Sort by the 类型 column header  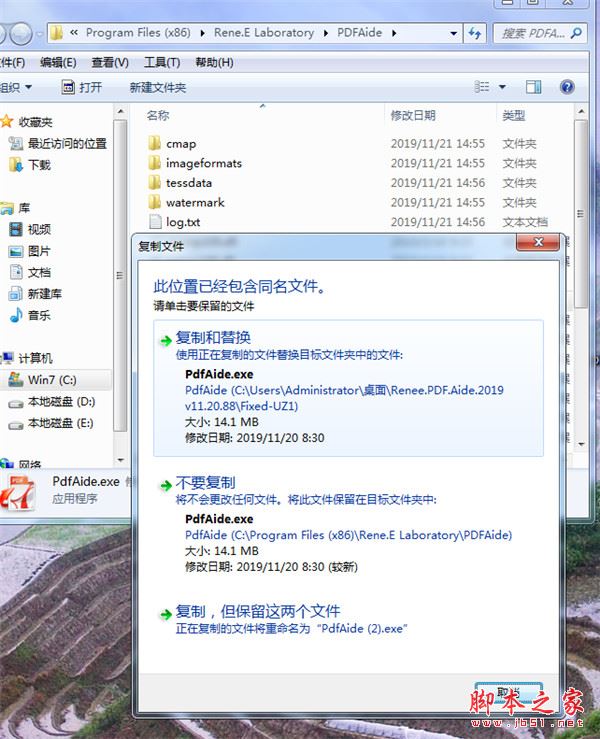514,115
